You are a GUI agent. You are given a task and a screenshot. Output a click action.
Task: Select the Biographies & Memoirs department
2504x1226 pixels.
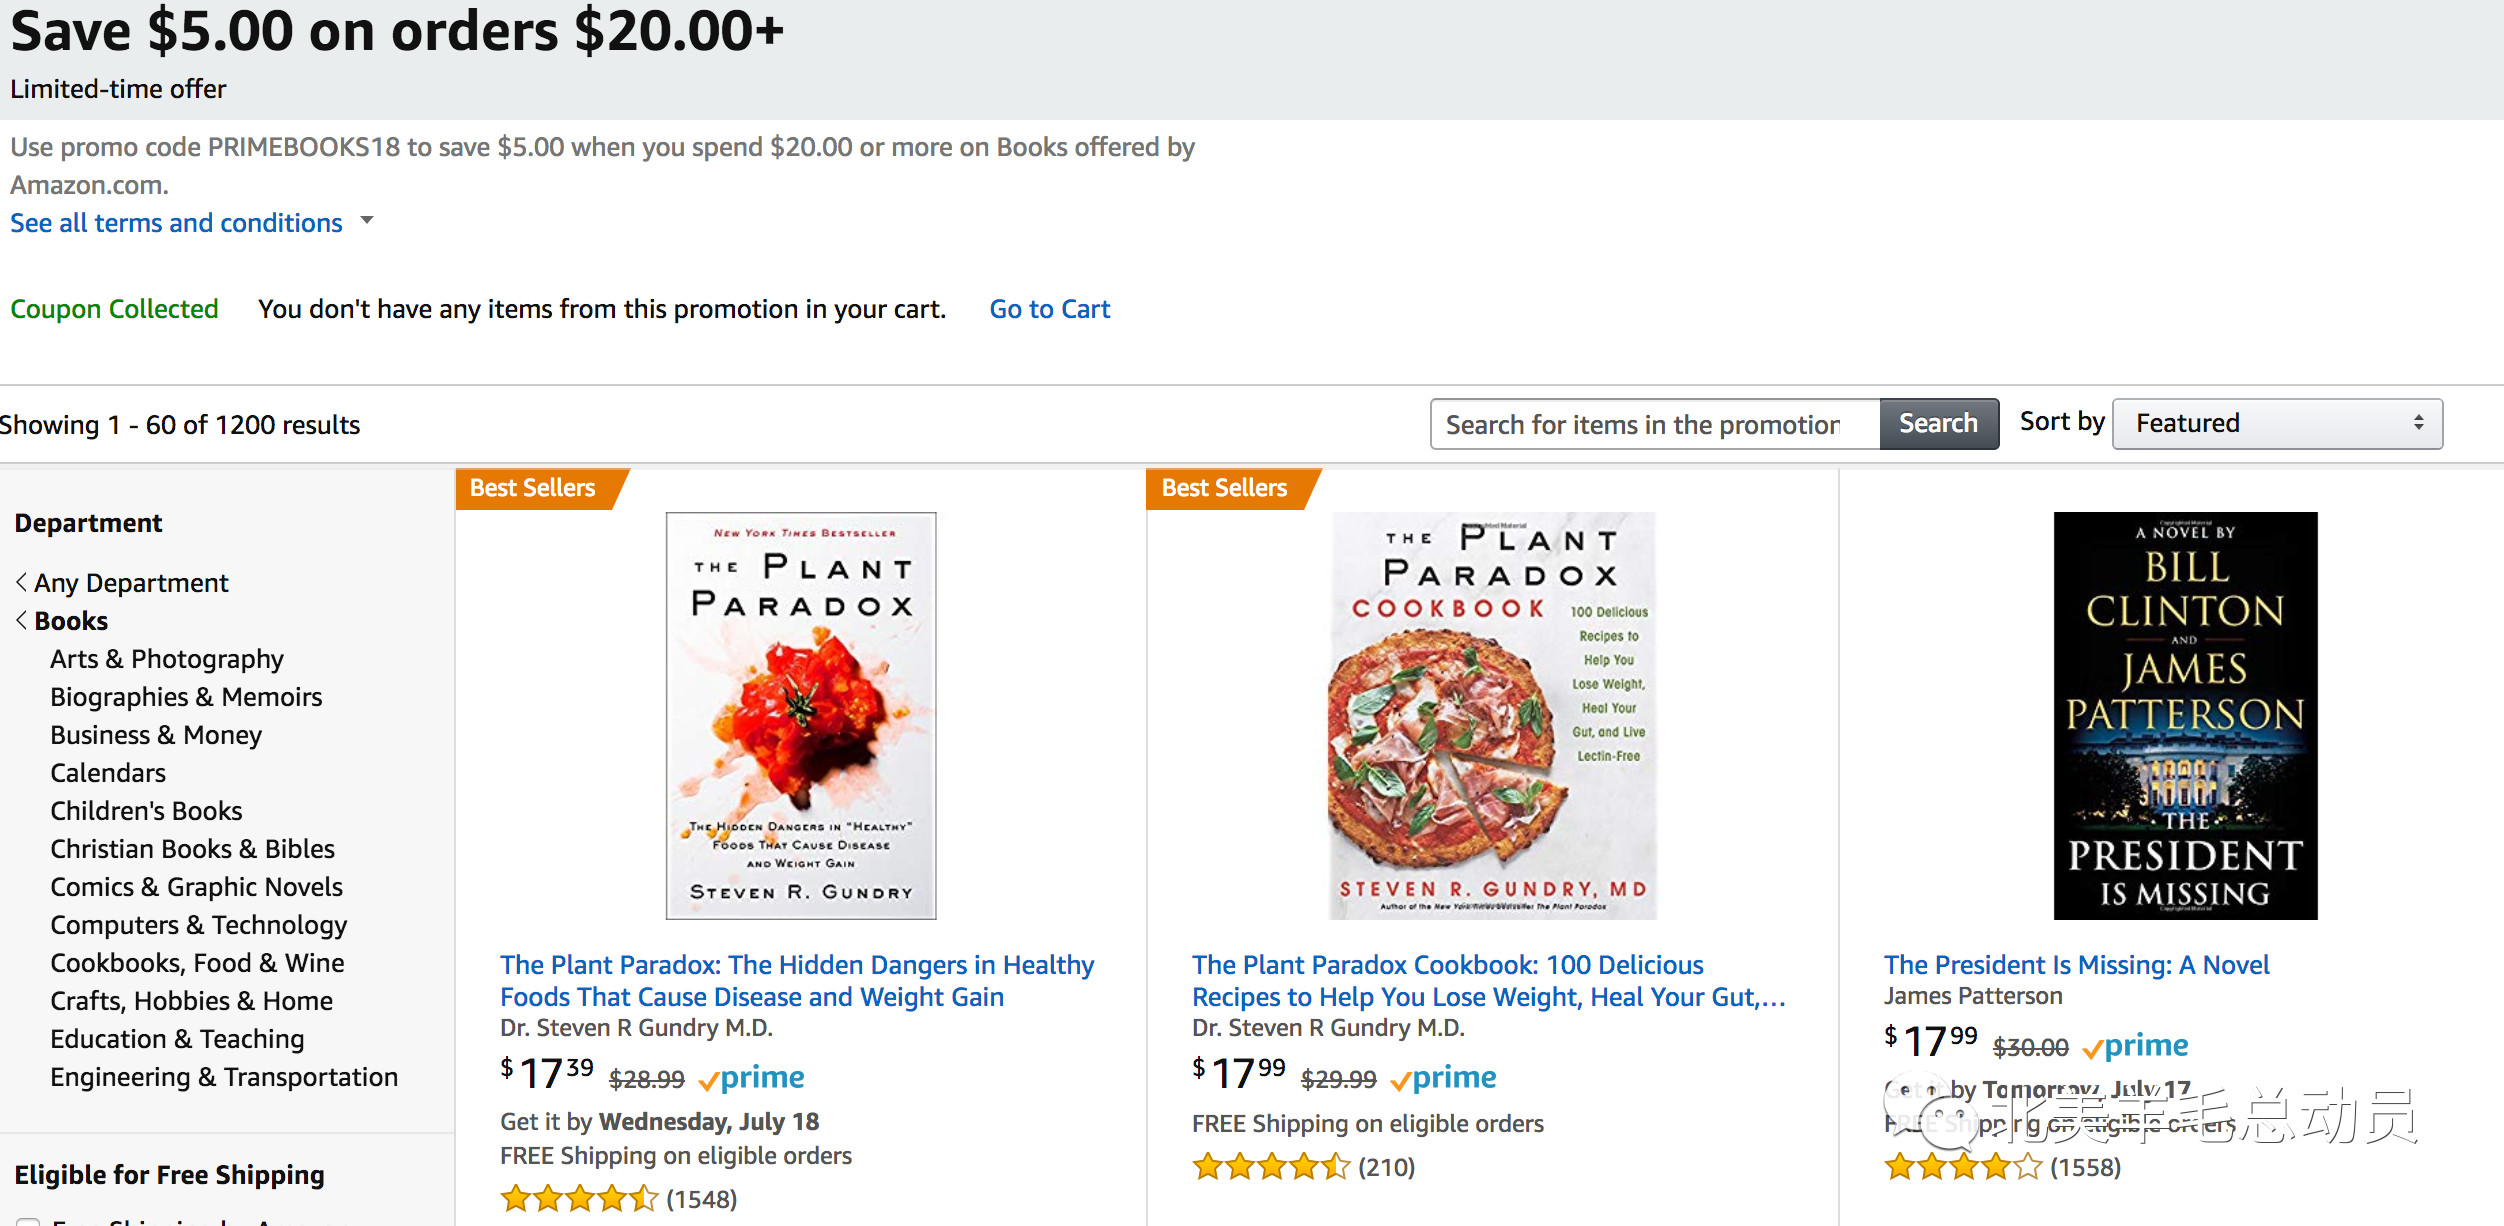tap(186, 696)
